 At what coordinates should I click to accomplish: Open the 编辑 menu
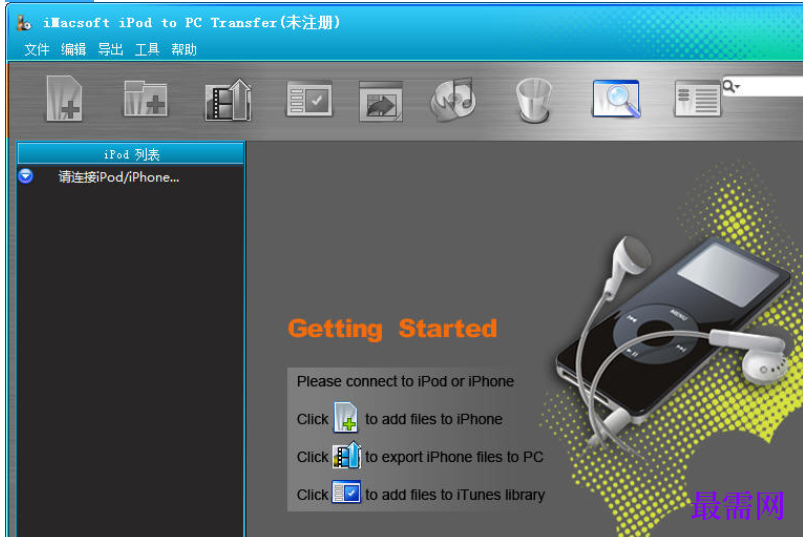pyautogui.click(x=74, y=50)
